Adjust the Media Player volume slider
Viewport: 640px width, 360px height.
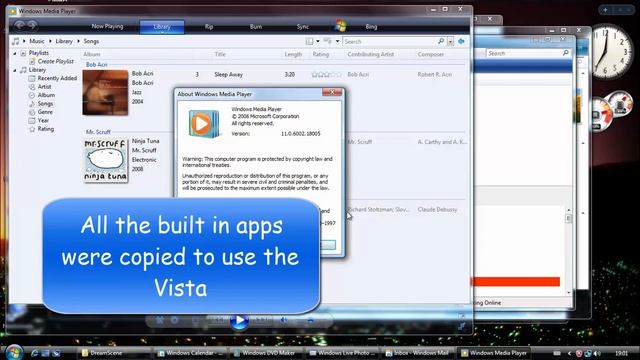tap(310, 321)
